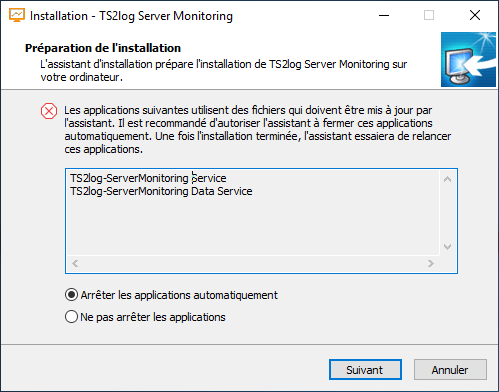Click the list's scroll up arrow
This screenshot has height=392, width=499.
click(448, 179)
